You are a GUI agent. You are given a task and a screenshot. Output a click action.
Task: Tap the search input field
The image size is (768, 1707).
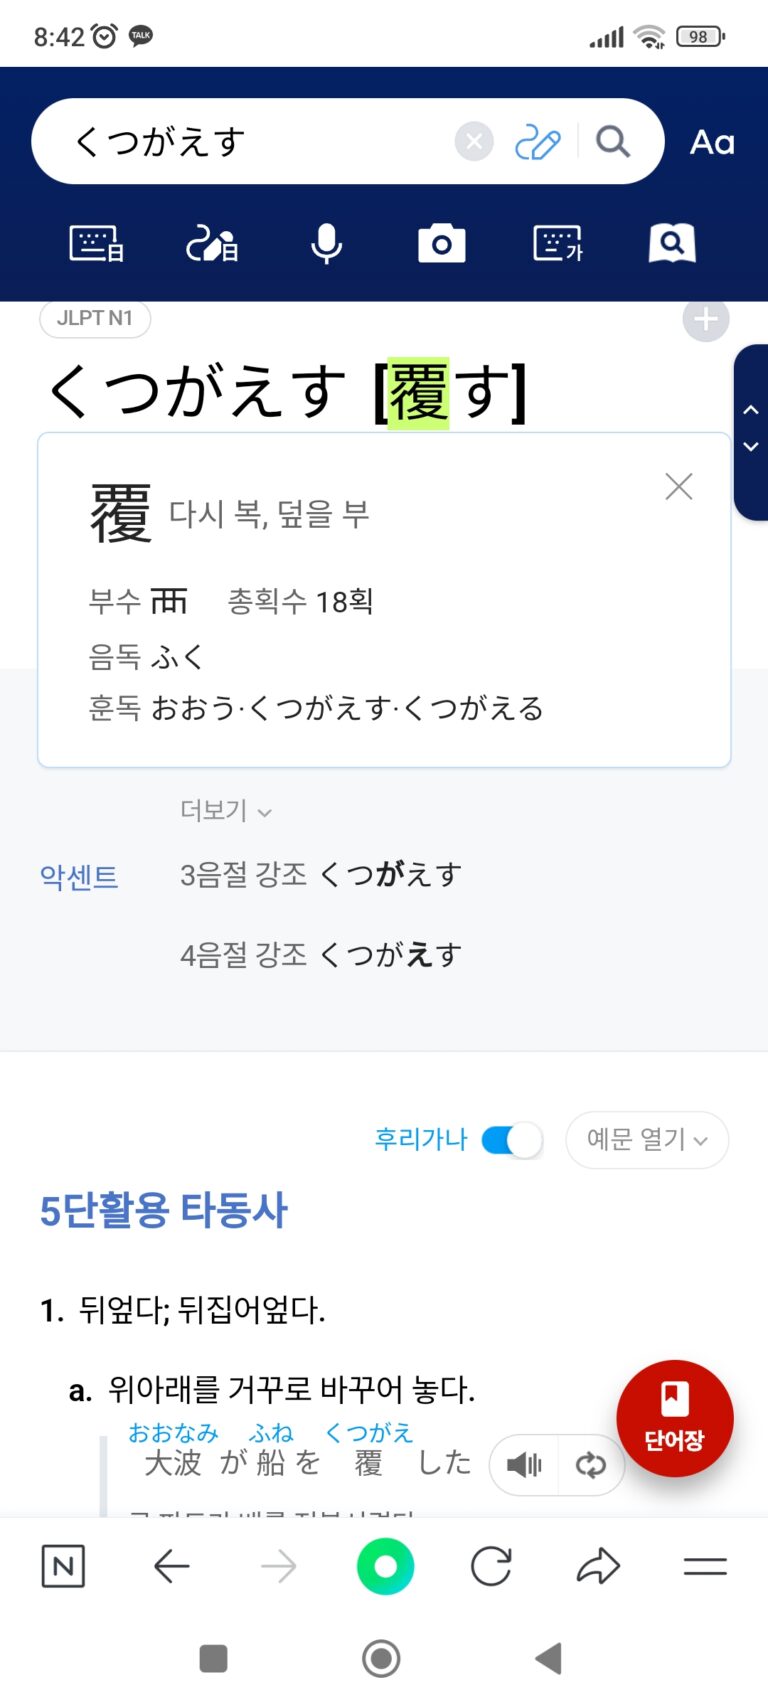pos(260,142)
